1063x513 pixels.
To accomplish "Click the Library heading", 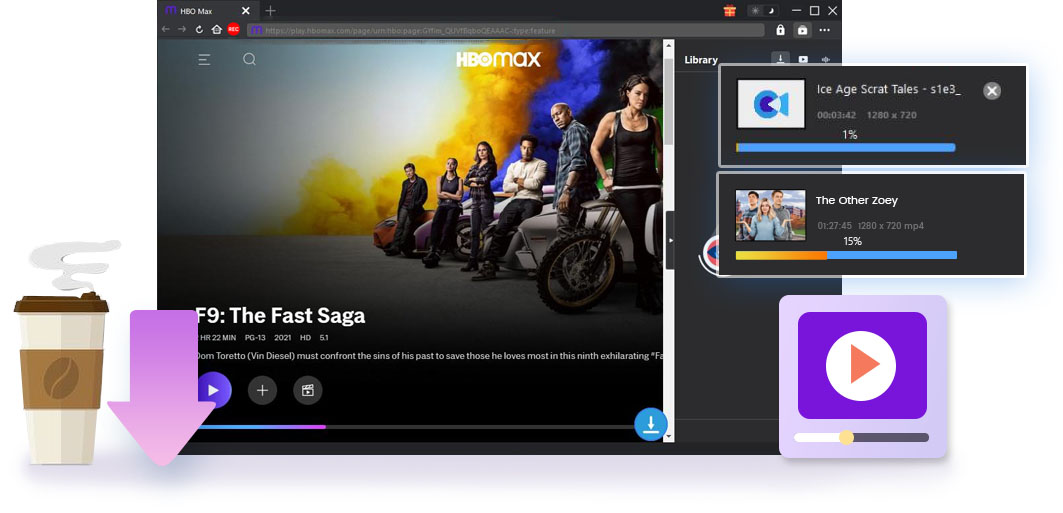I will (701, 60).
